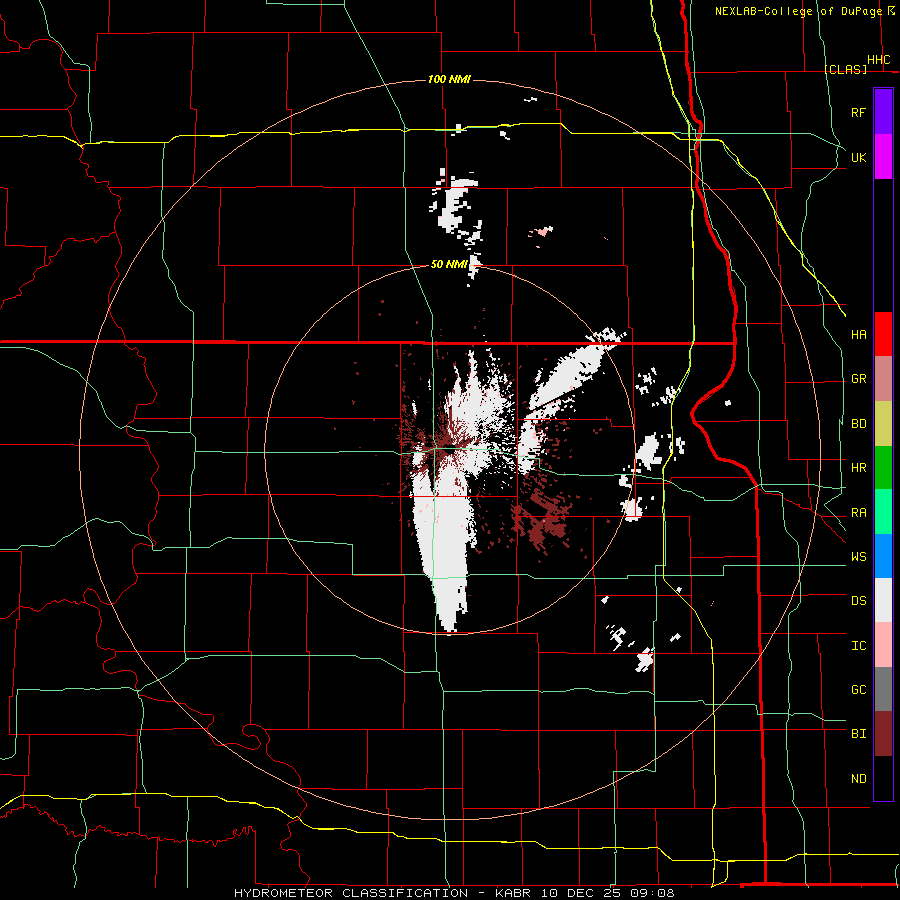
Task: Click the WS legend label
Action: coord(859,557)
